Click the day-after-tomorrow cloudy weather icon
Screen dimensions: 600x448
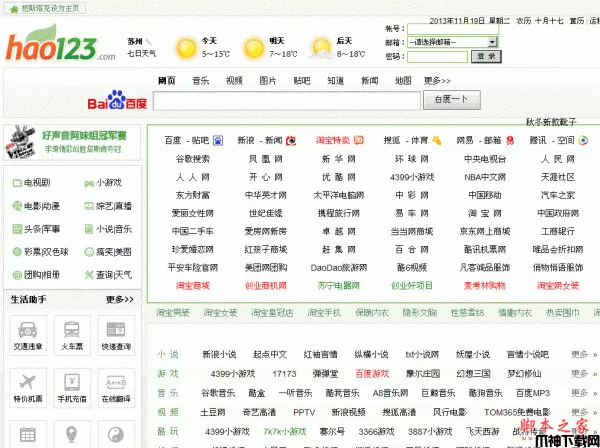(x=321, y=48)
